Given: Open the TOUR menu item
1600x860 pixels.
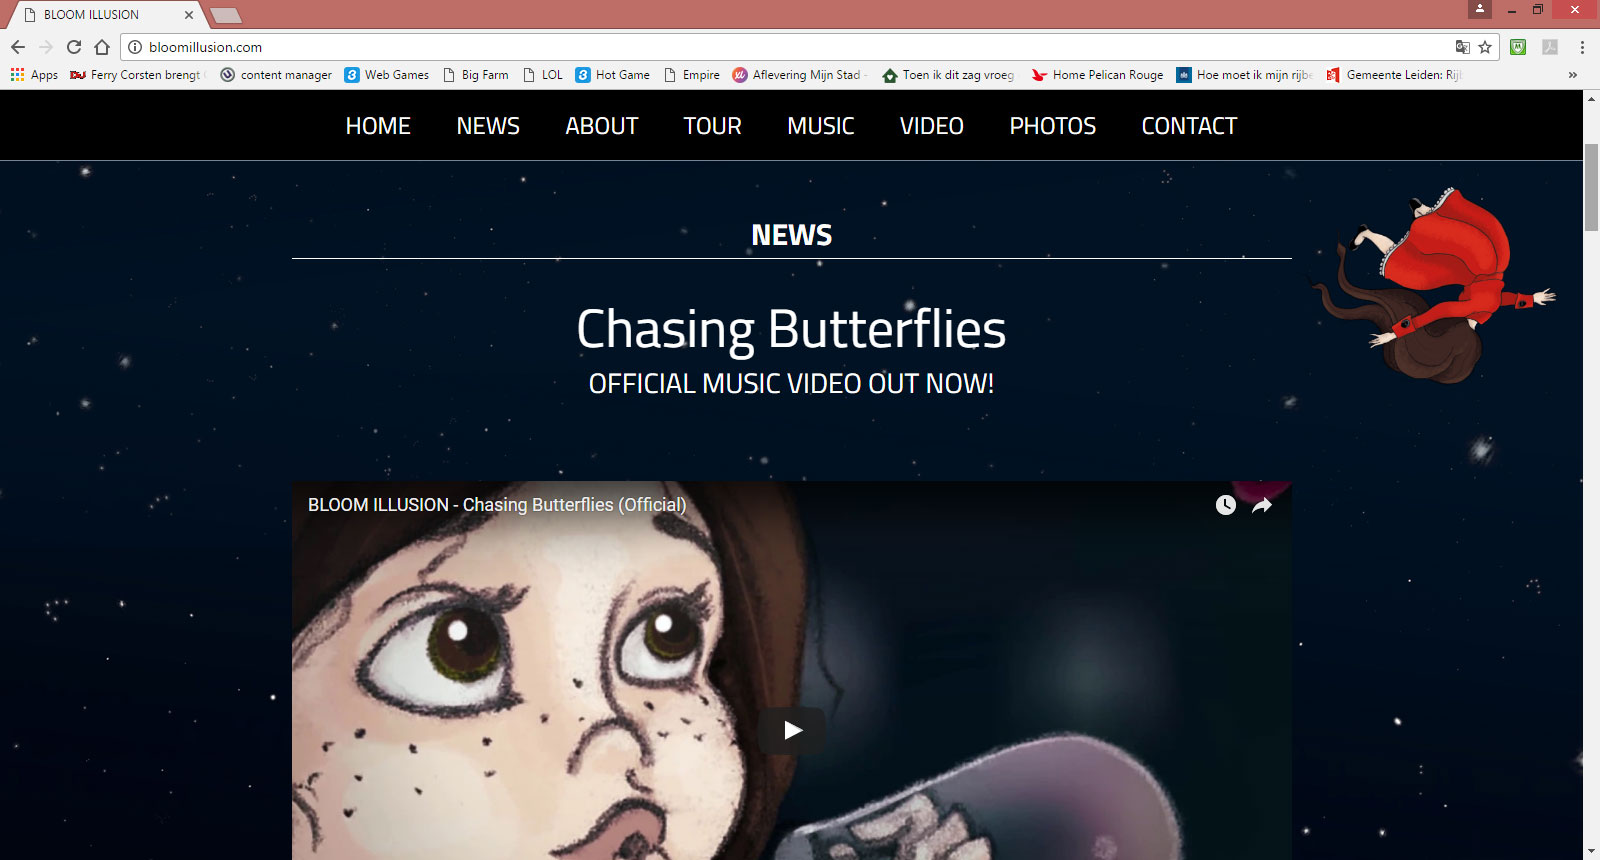Looking at the screenshot, I should point(713,126).
